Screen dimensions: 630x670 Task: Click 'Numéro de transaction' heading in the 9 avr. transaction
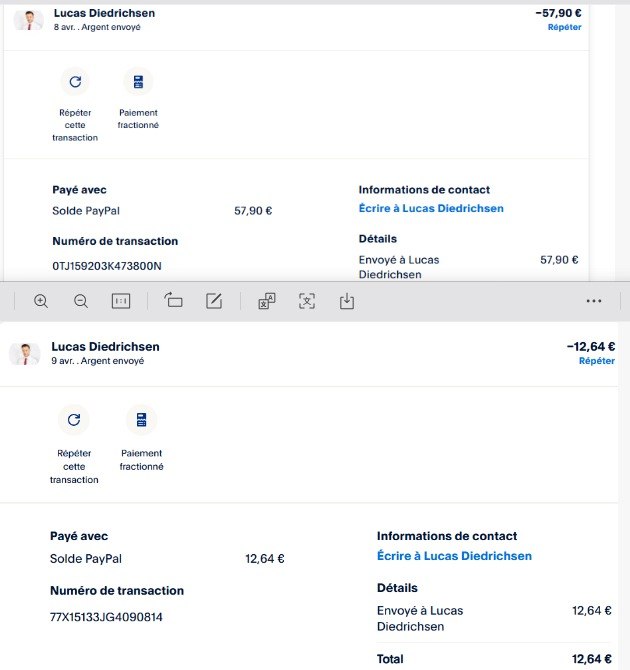coord(117,591)
